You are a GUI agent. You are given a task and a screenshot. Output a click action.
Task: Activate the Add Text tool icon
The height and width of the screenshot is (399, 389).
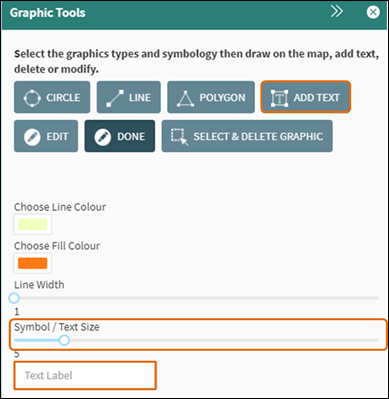(x=279, y=98)
